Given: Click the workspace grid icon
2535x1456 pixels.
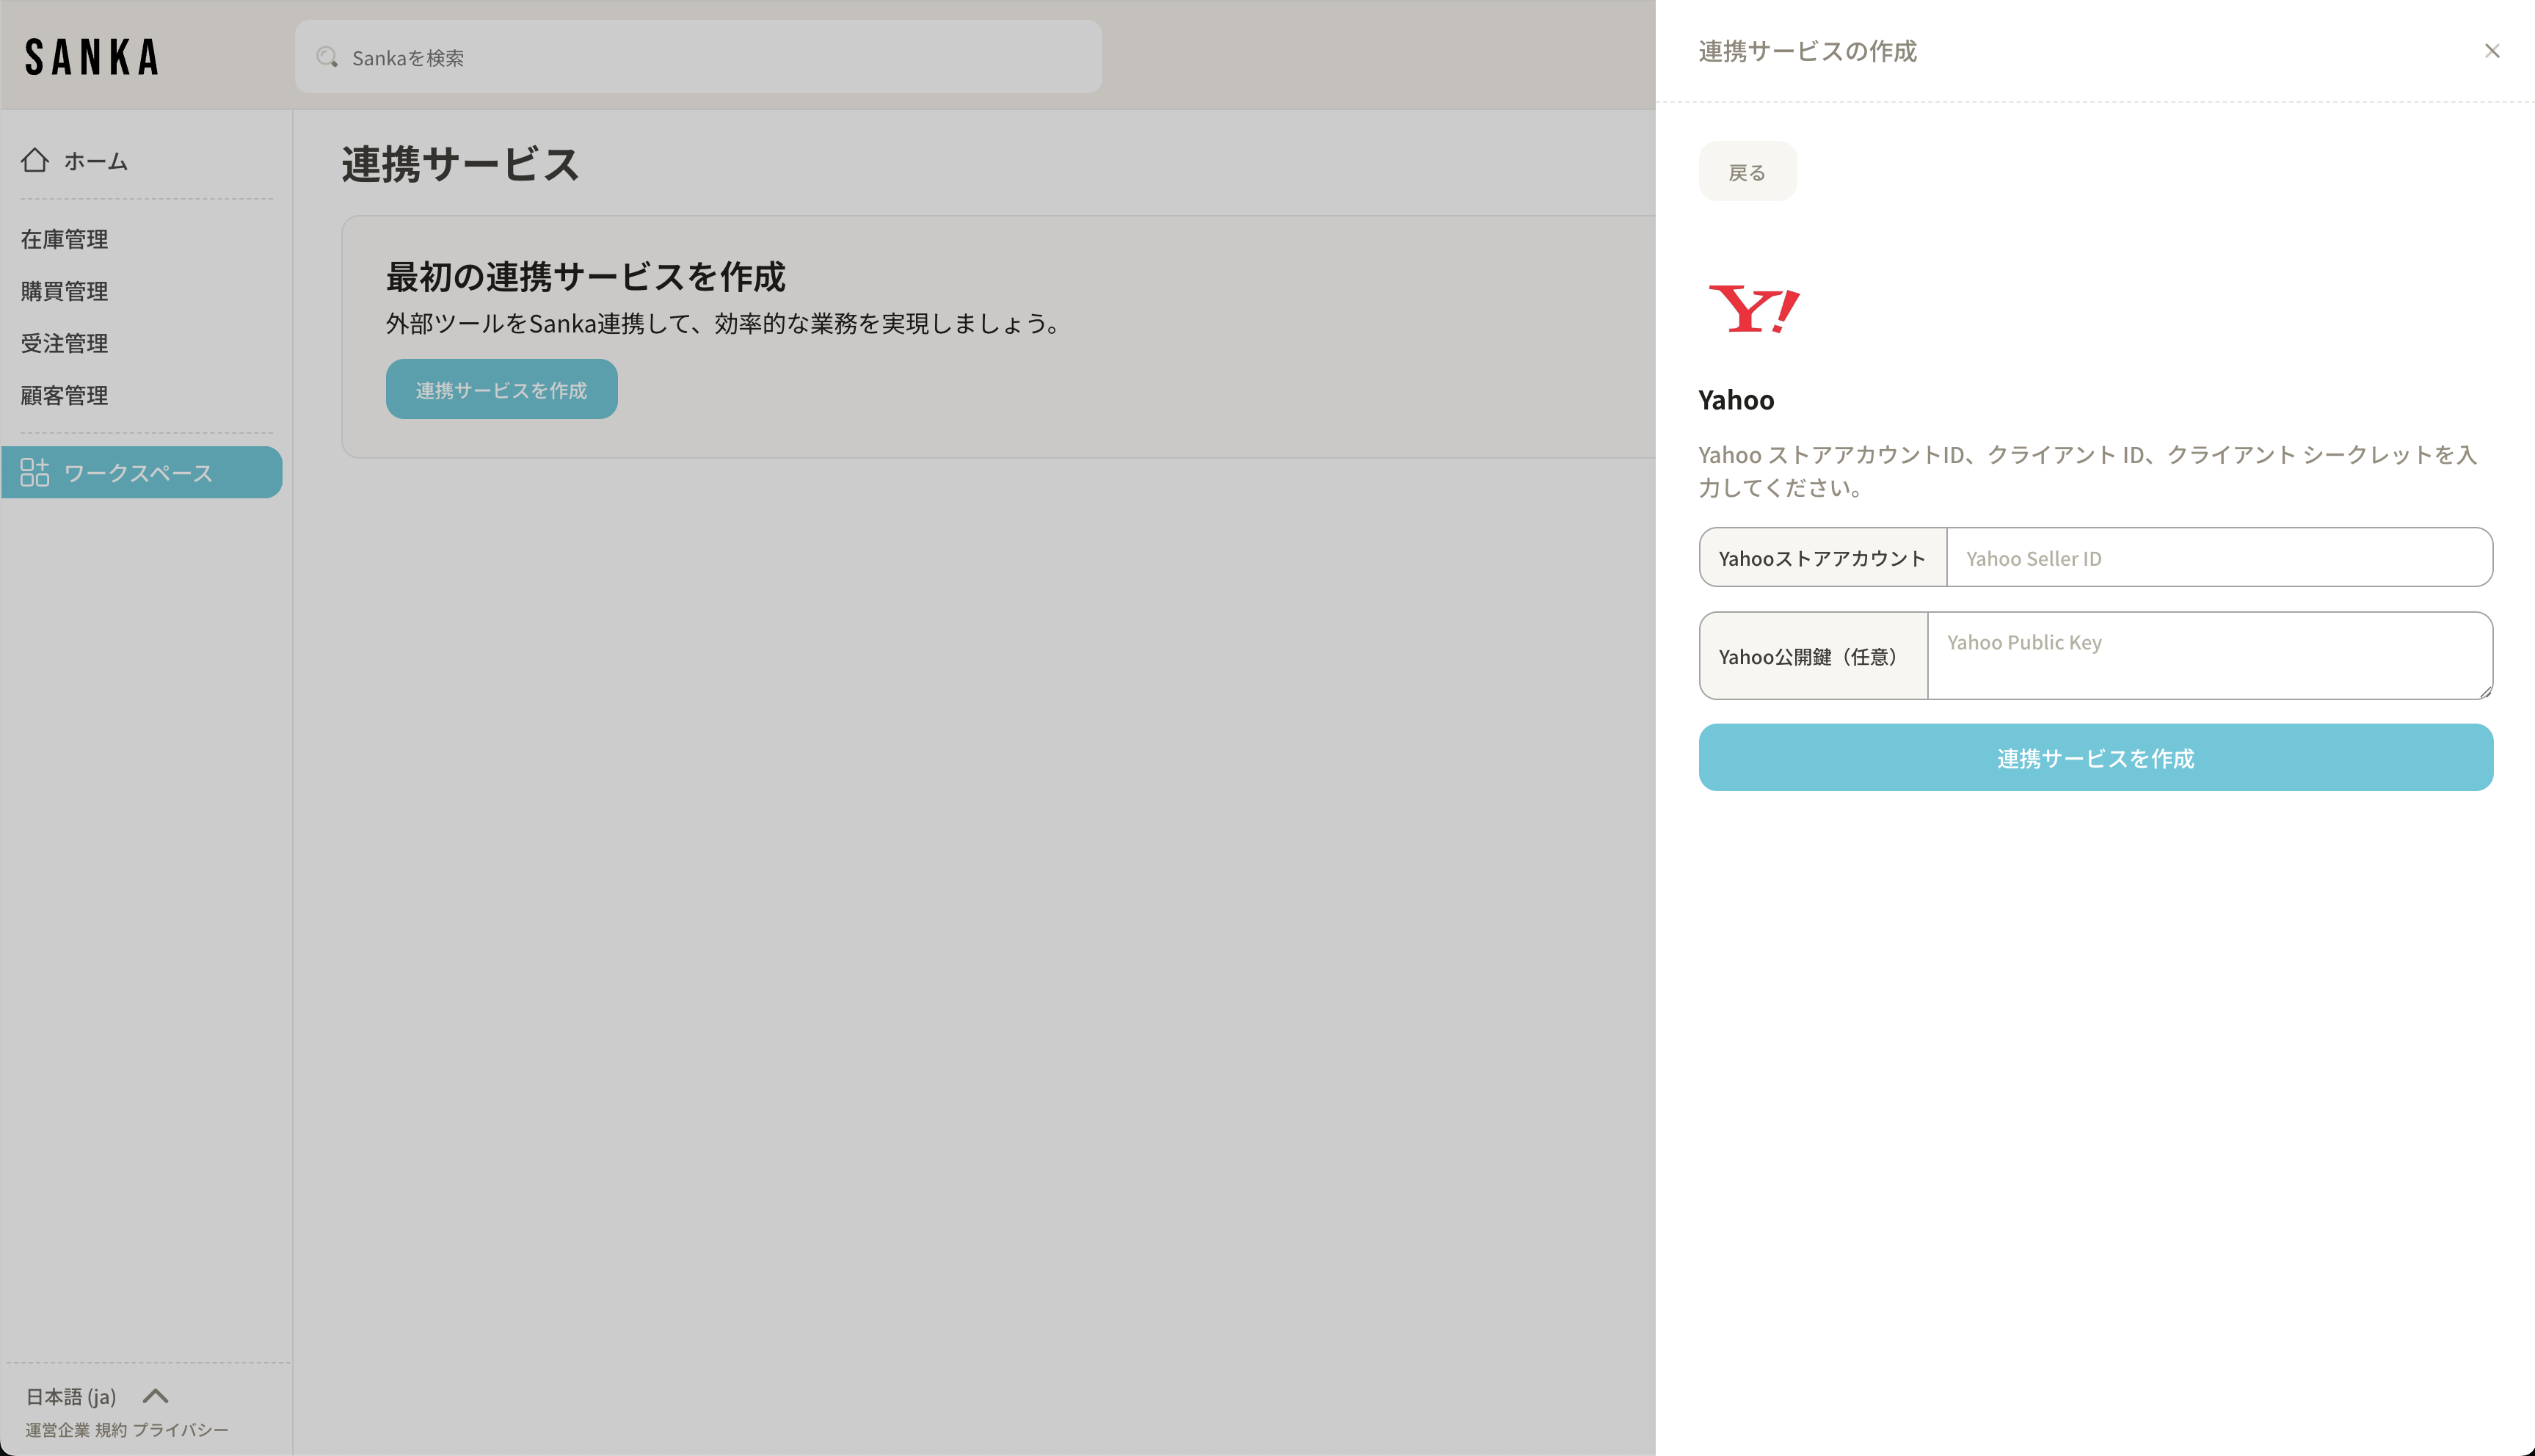Looking at the screenshot, I should [x=35, y=472].
